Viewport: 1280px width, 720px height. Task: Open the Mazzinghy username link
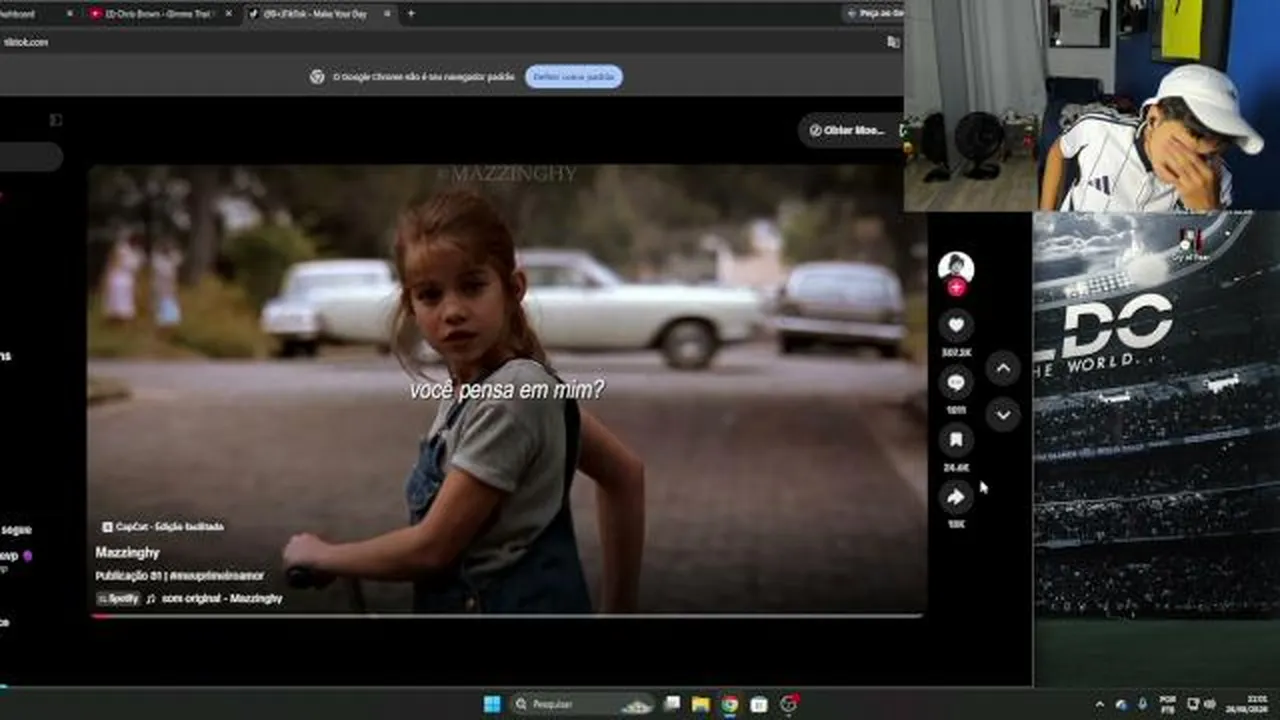click(127, 552)
